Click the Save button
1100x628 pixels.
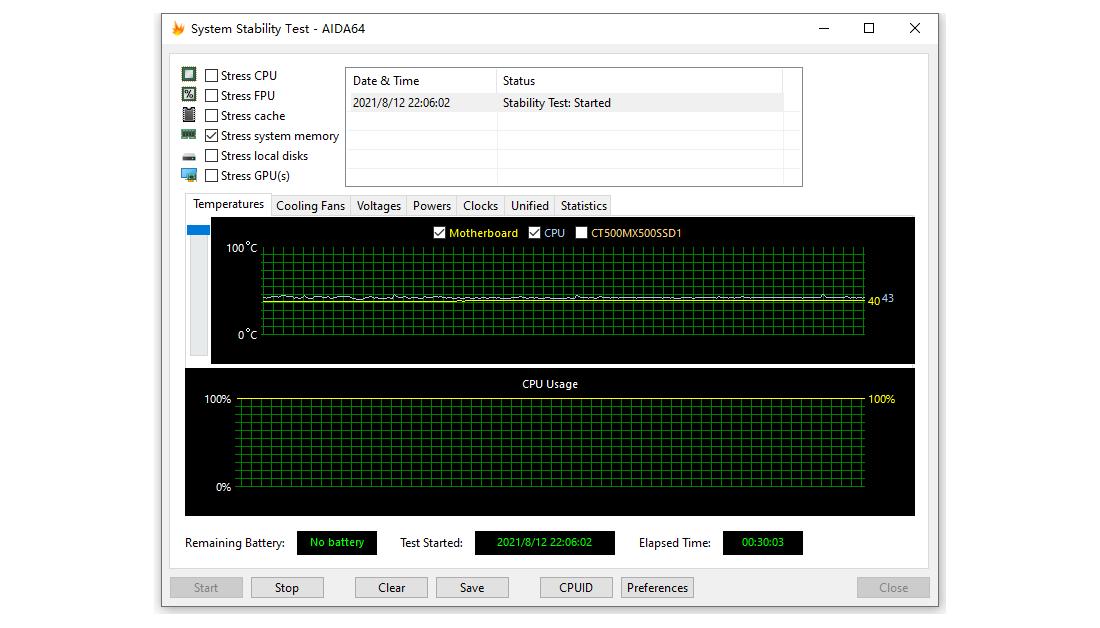(472, 587)
